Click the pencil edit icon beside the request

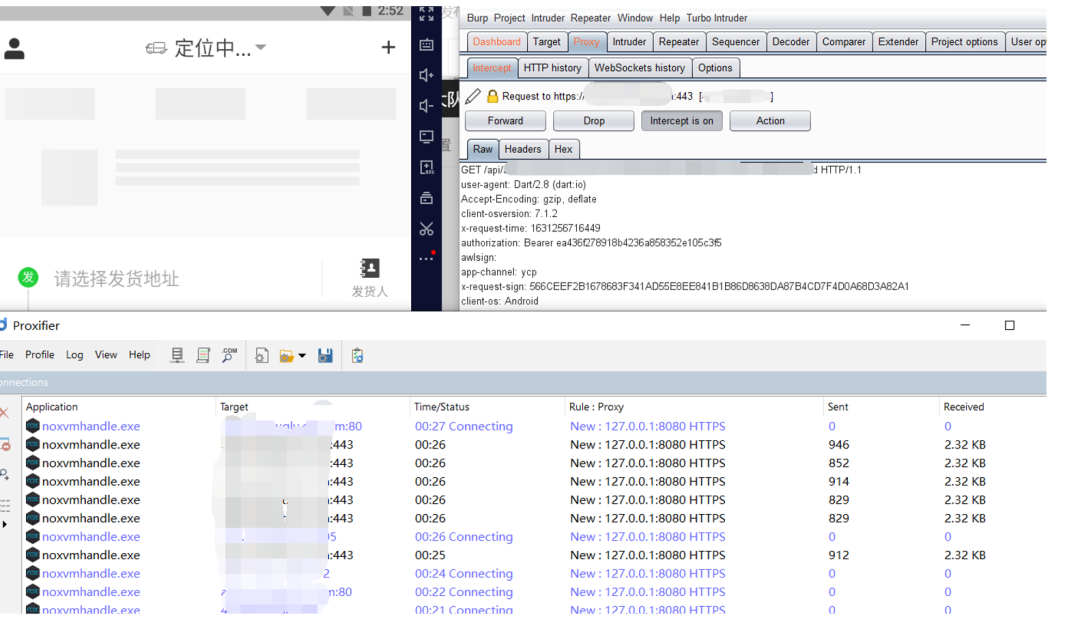tap(473, 96)
